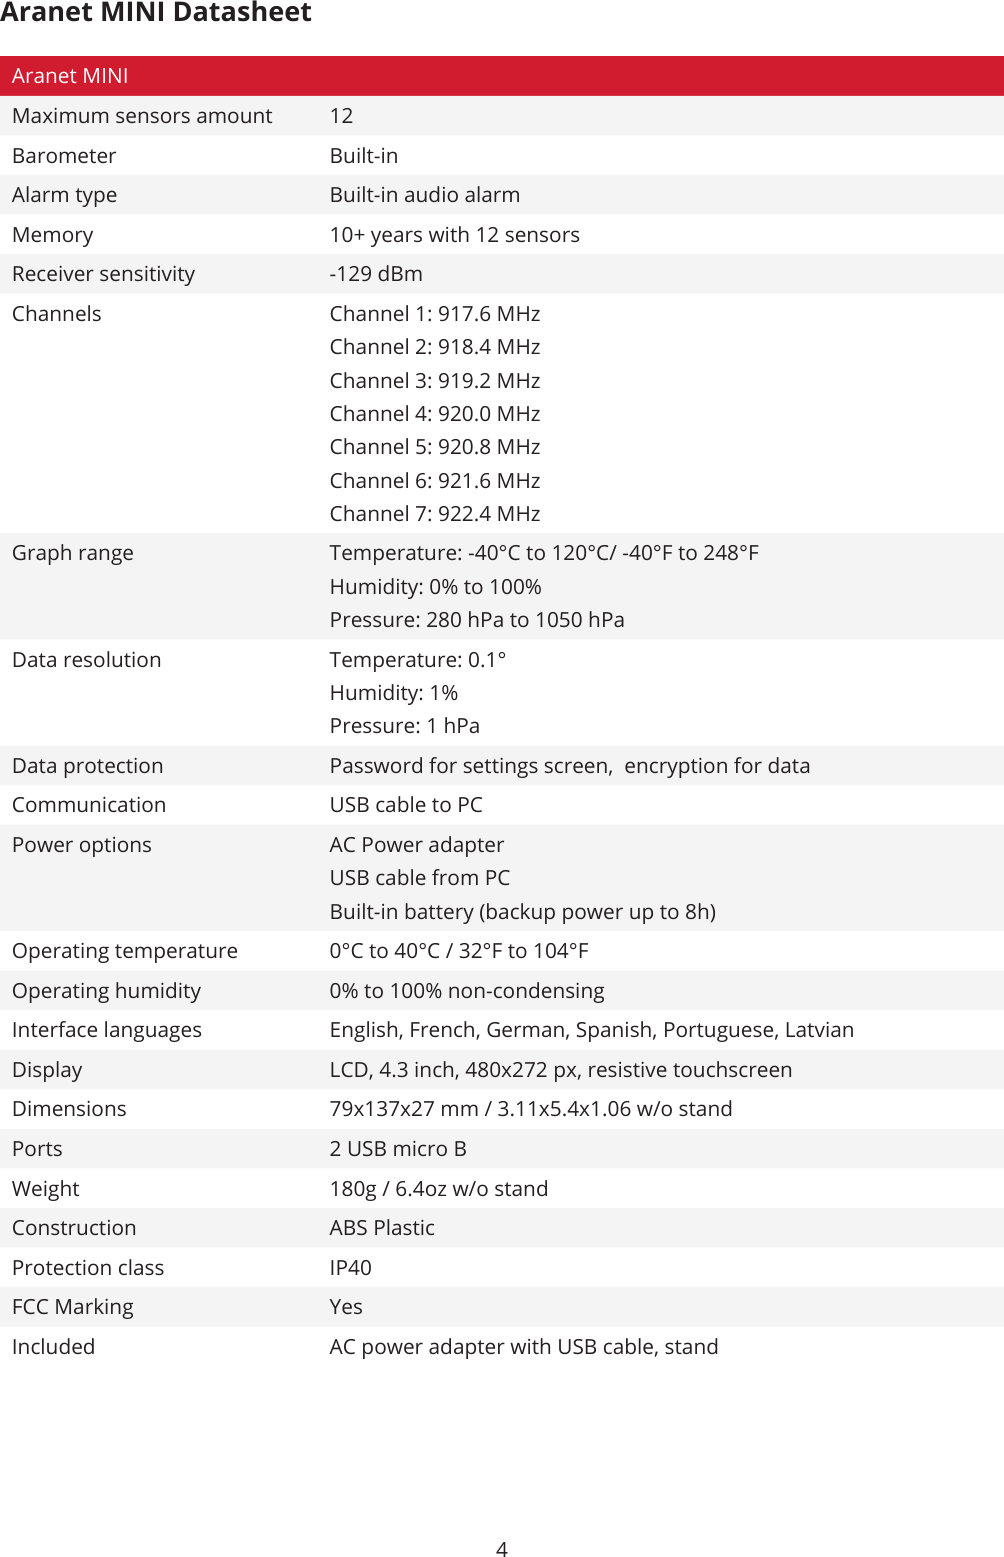Click the "IP40" protection class value
Screen dimensions: 1004x1557
(350, 1268)
